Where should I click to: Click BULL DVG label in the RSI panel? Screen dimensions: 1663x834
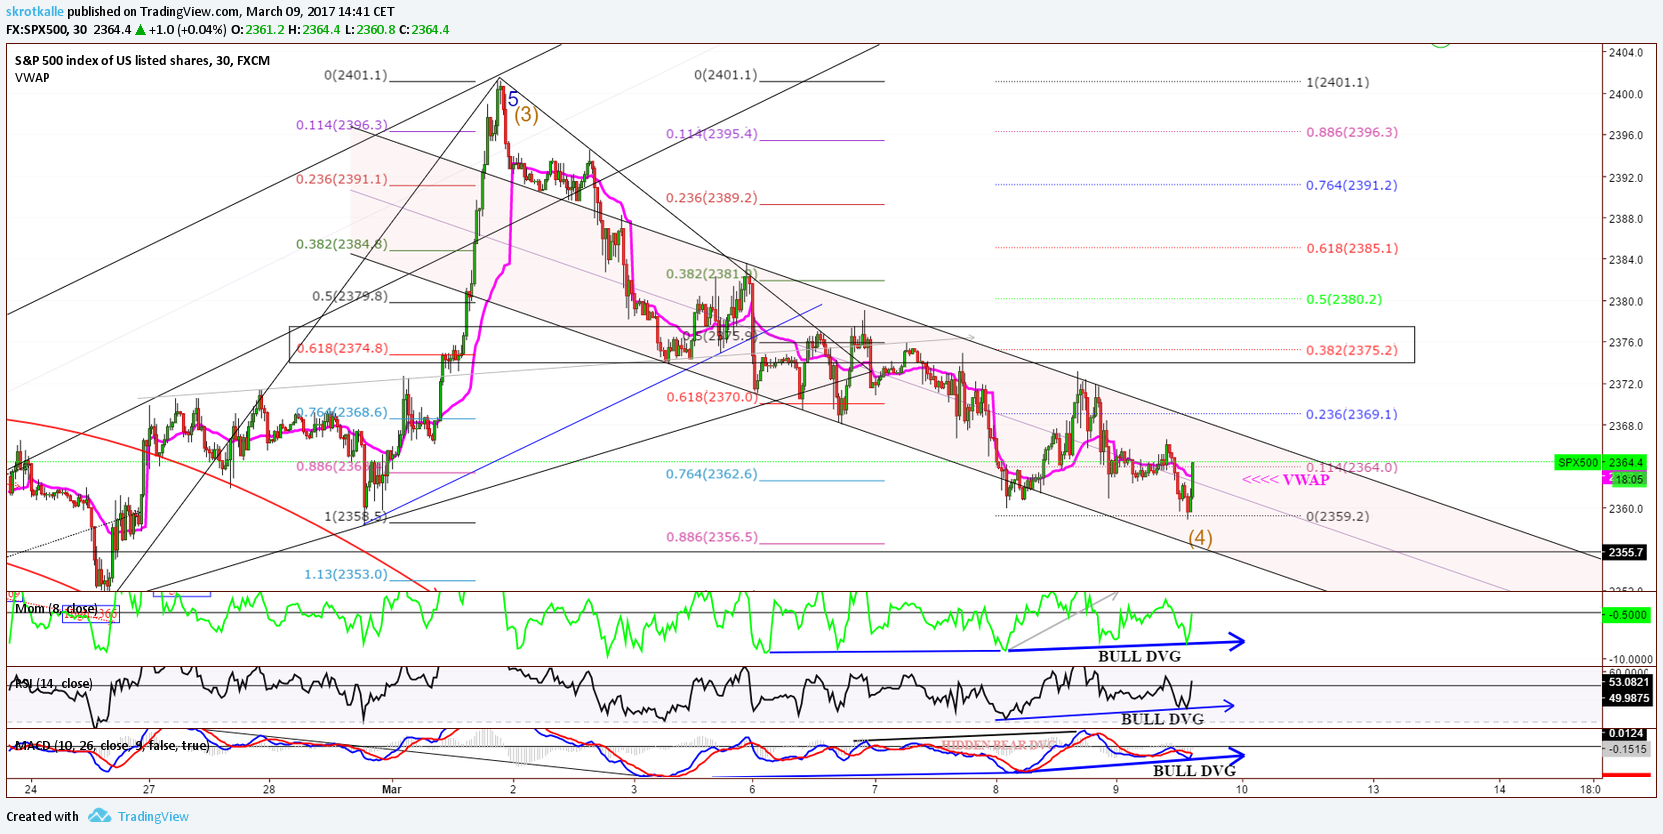tap(1162, 719)
